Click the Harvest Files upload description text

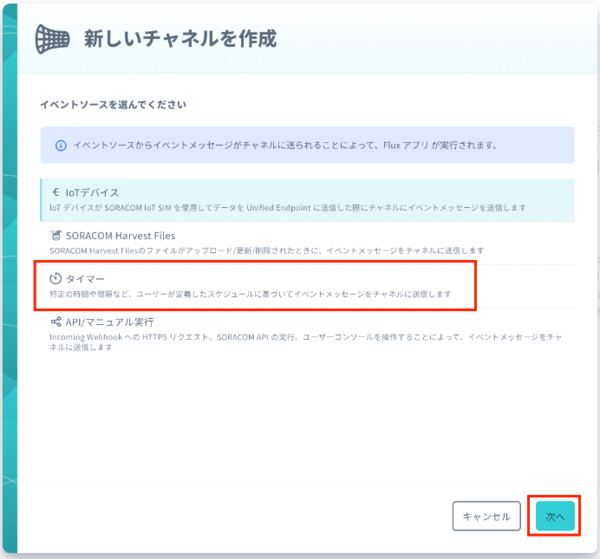point(266,251)
